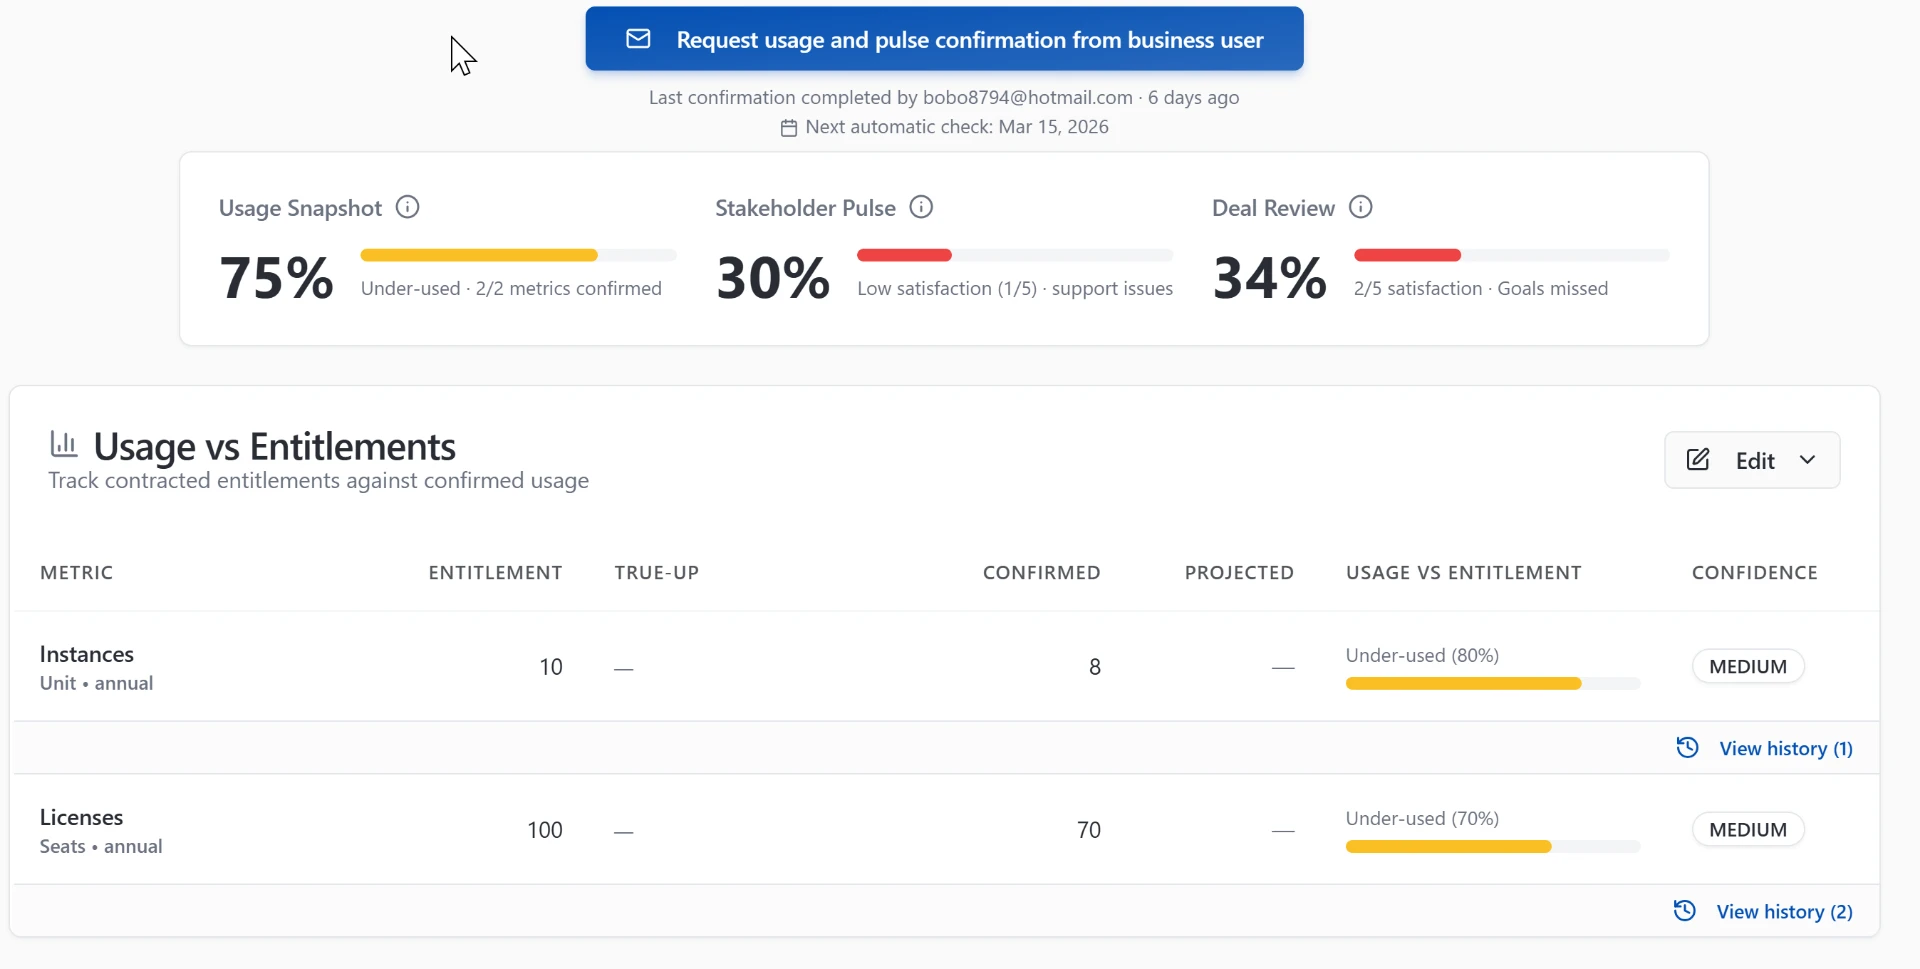Click the 34% Deal Review value

pyautogui.click(x=1270, y=277)
